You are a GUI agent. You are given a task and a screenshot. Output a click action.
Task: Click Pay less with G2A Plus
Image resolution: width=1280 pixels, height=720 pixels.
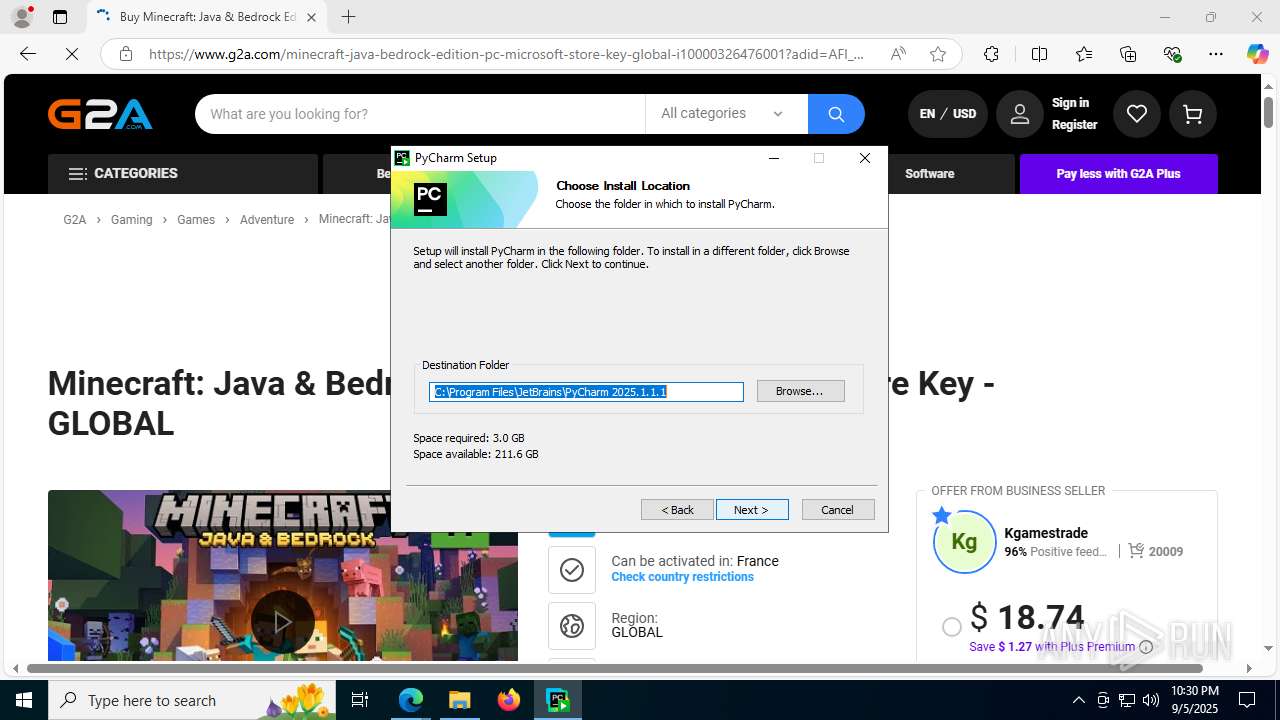point(1118,174)
